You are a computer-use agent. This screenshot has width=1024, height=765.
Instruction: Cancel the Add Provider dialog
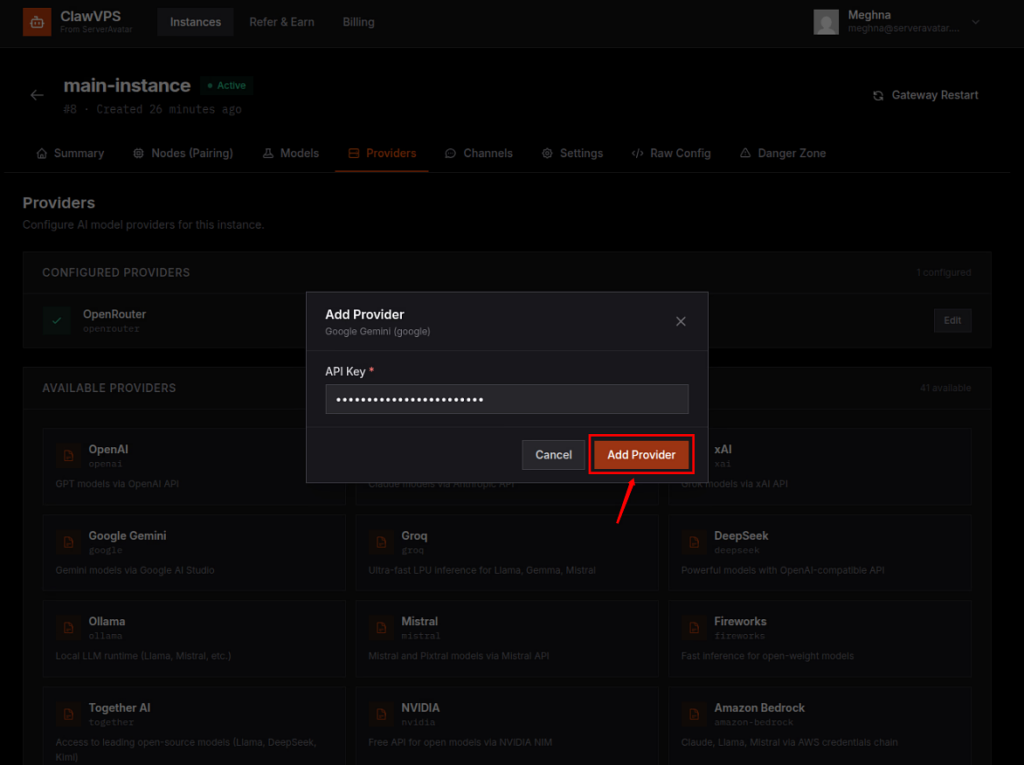click(x=553, y=454)
